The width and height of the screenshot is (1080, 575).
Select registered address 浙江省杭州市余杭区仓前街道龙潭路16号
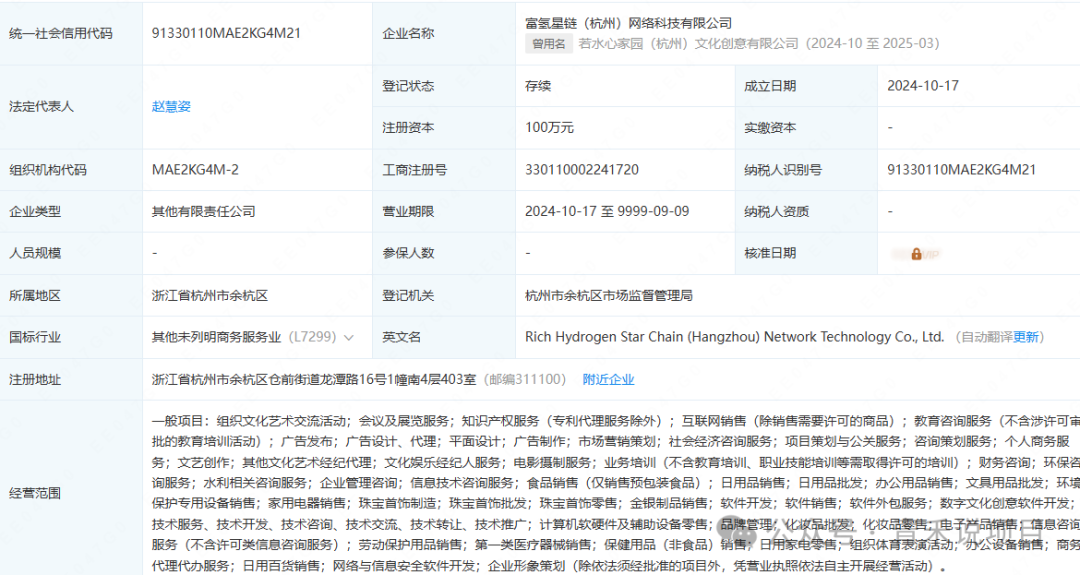pyautogui.click(x=313, y=379)
